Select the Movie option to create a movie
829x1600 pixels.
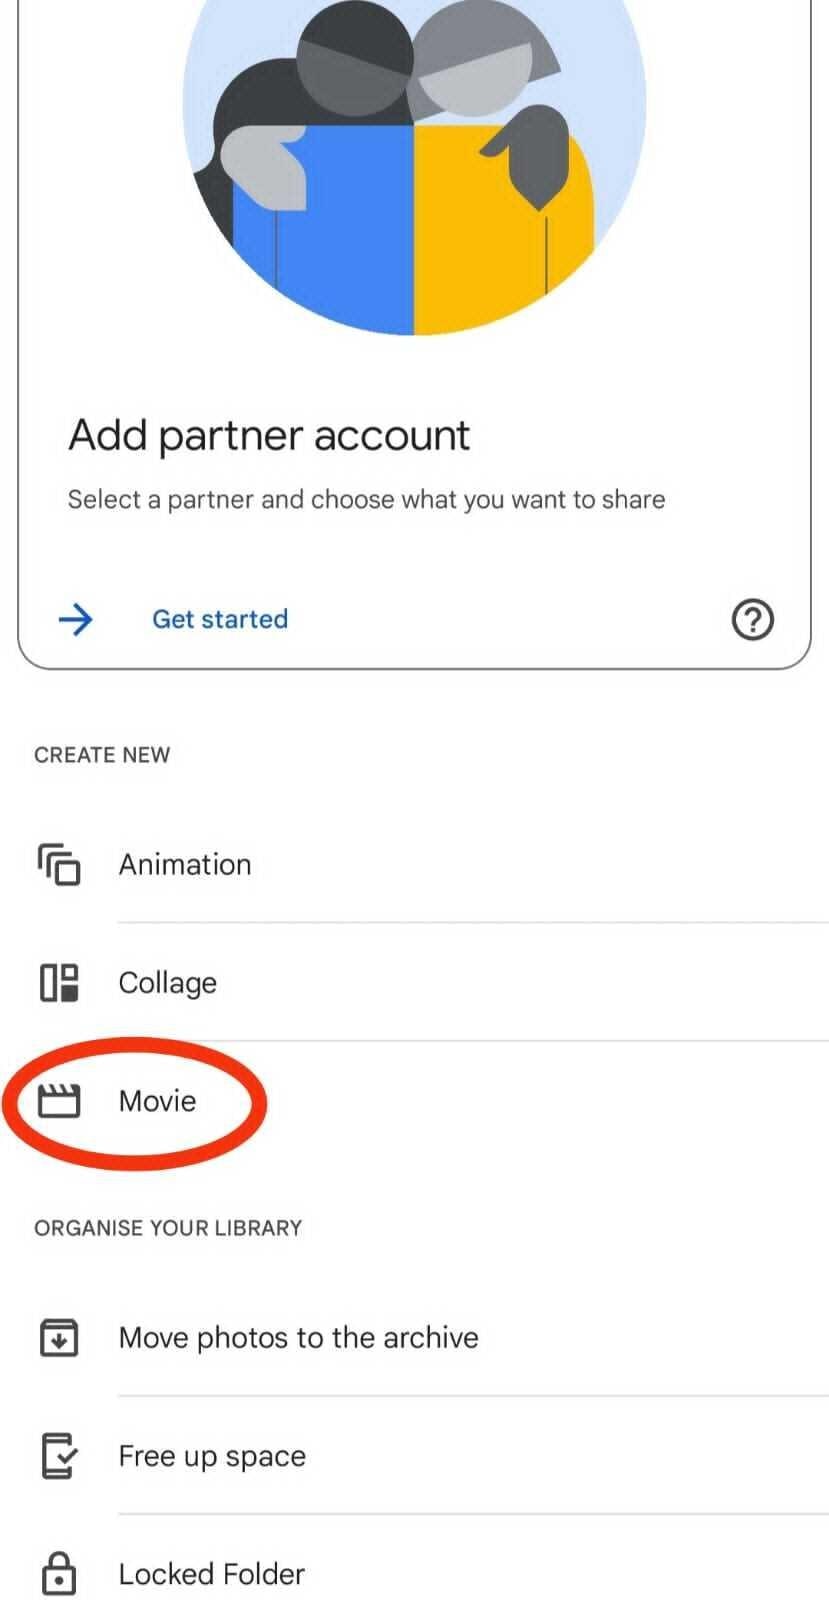click(157, 1100)
